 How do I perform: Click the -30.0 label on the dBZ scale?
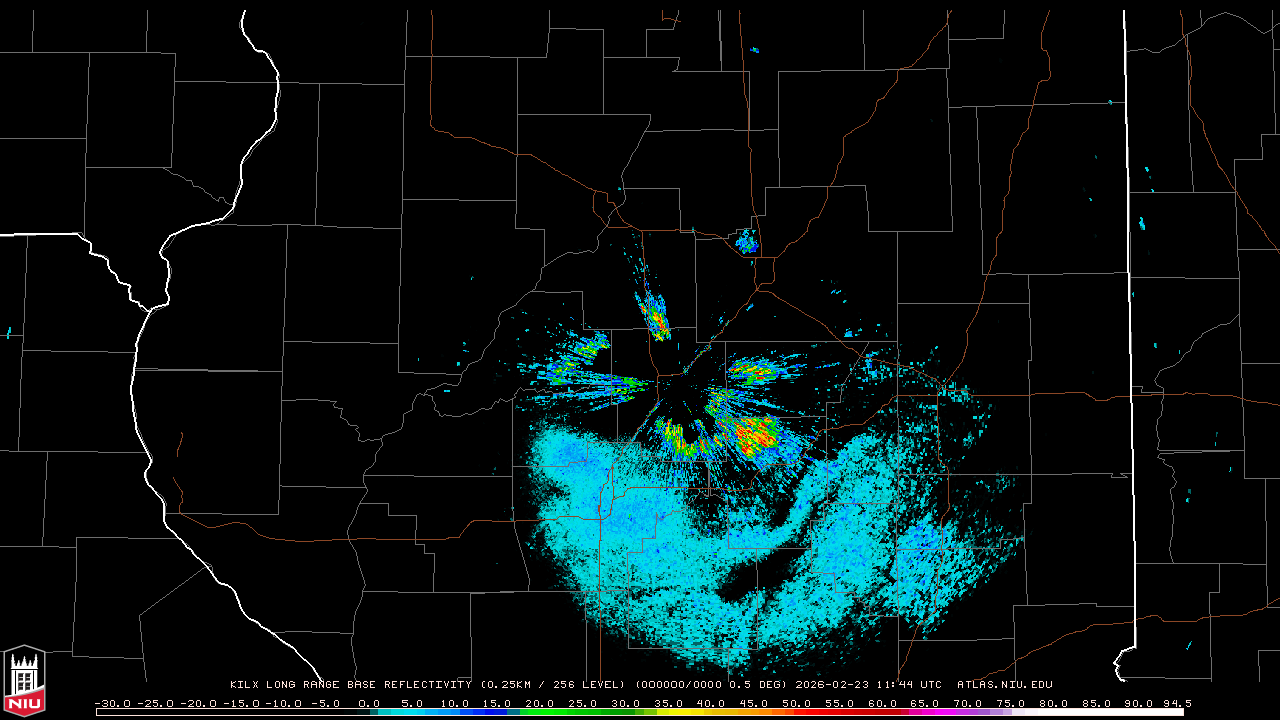pos(113,703)
